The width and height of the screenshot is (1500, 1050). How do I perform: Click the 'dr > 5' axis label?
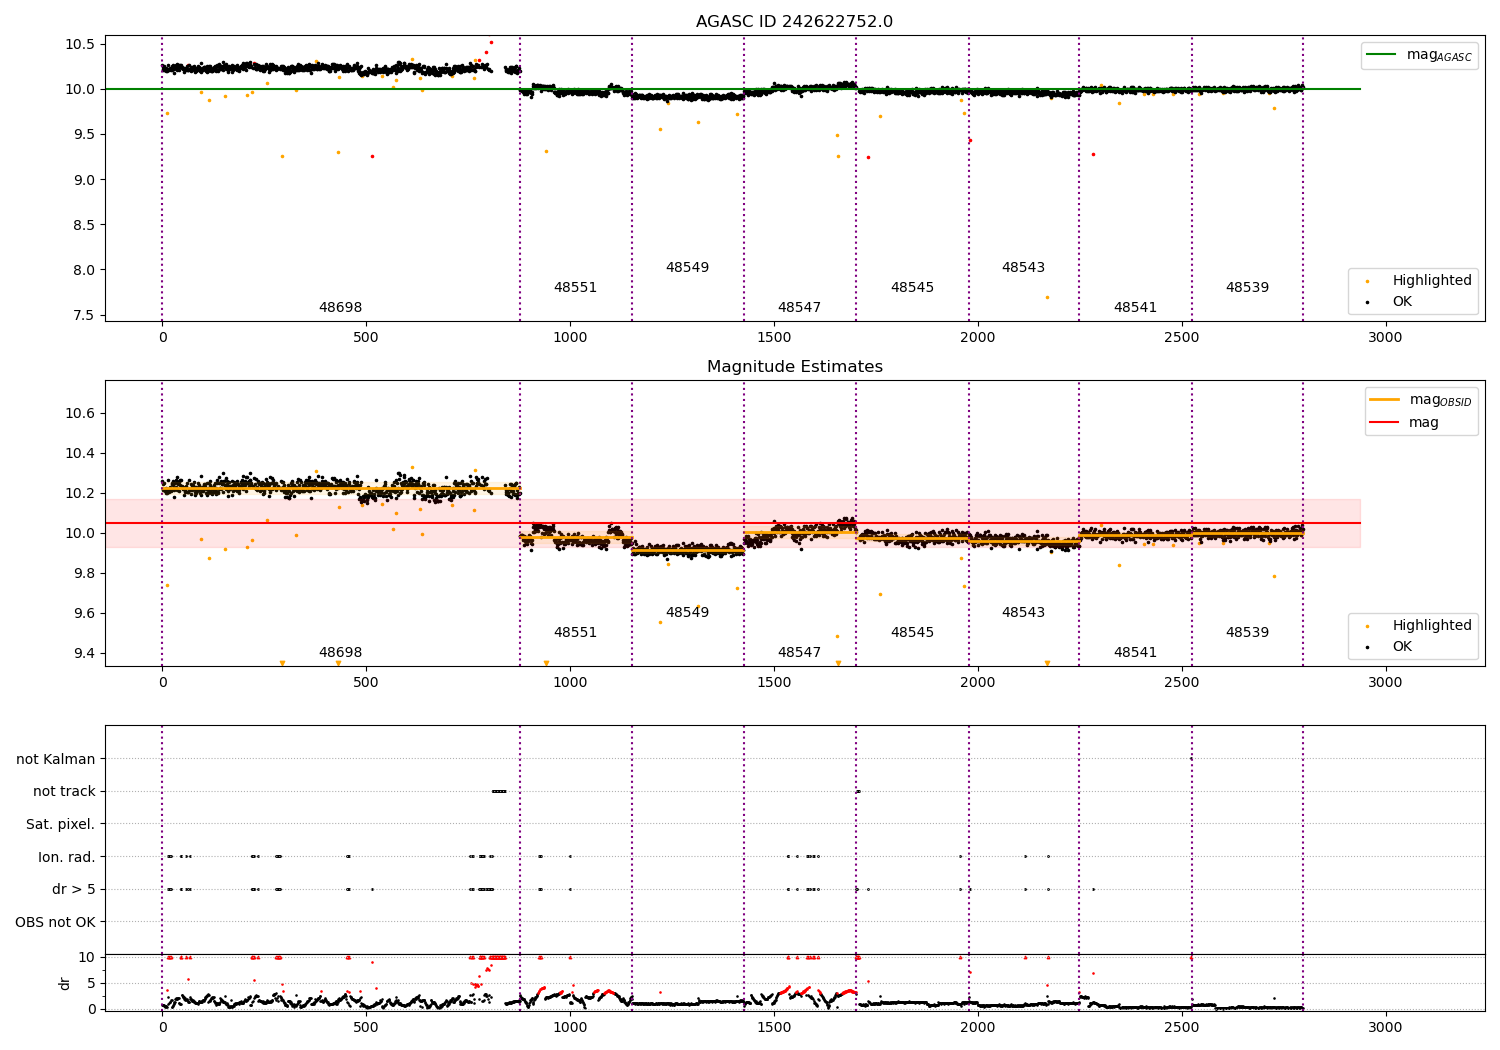pyautogui.click(x=74, y=889)
